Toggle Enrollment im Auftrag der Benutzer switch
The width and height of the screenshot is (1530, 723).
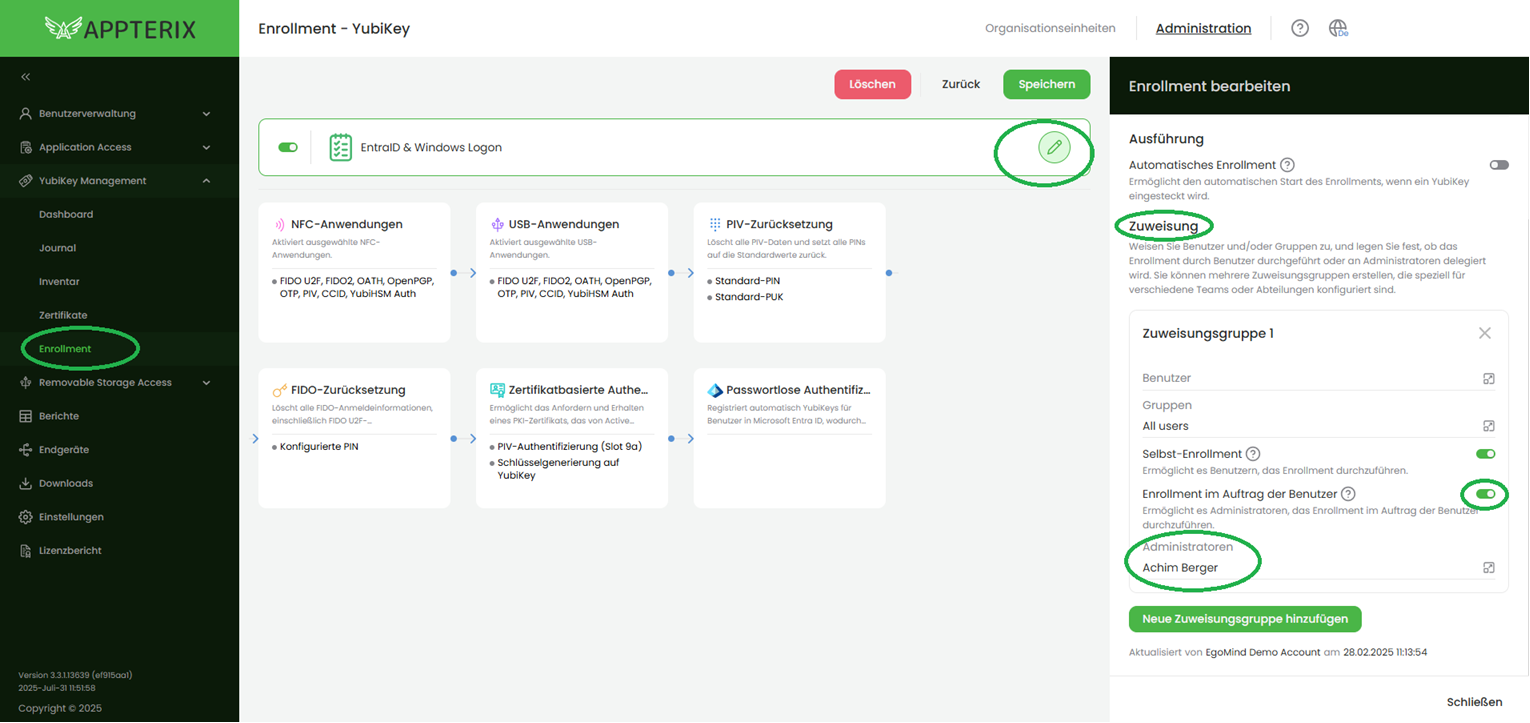1485,494
